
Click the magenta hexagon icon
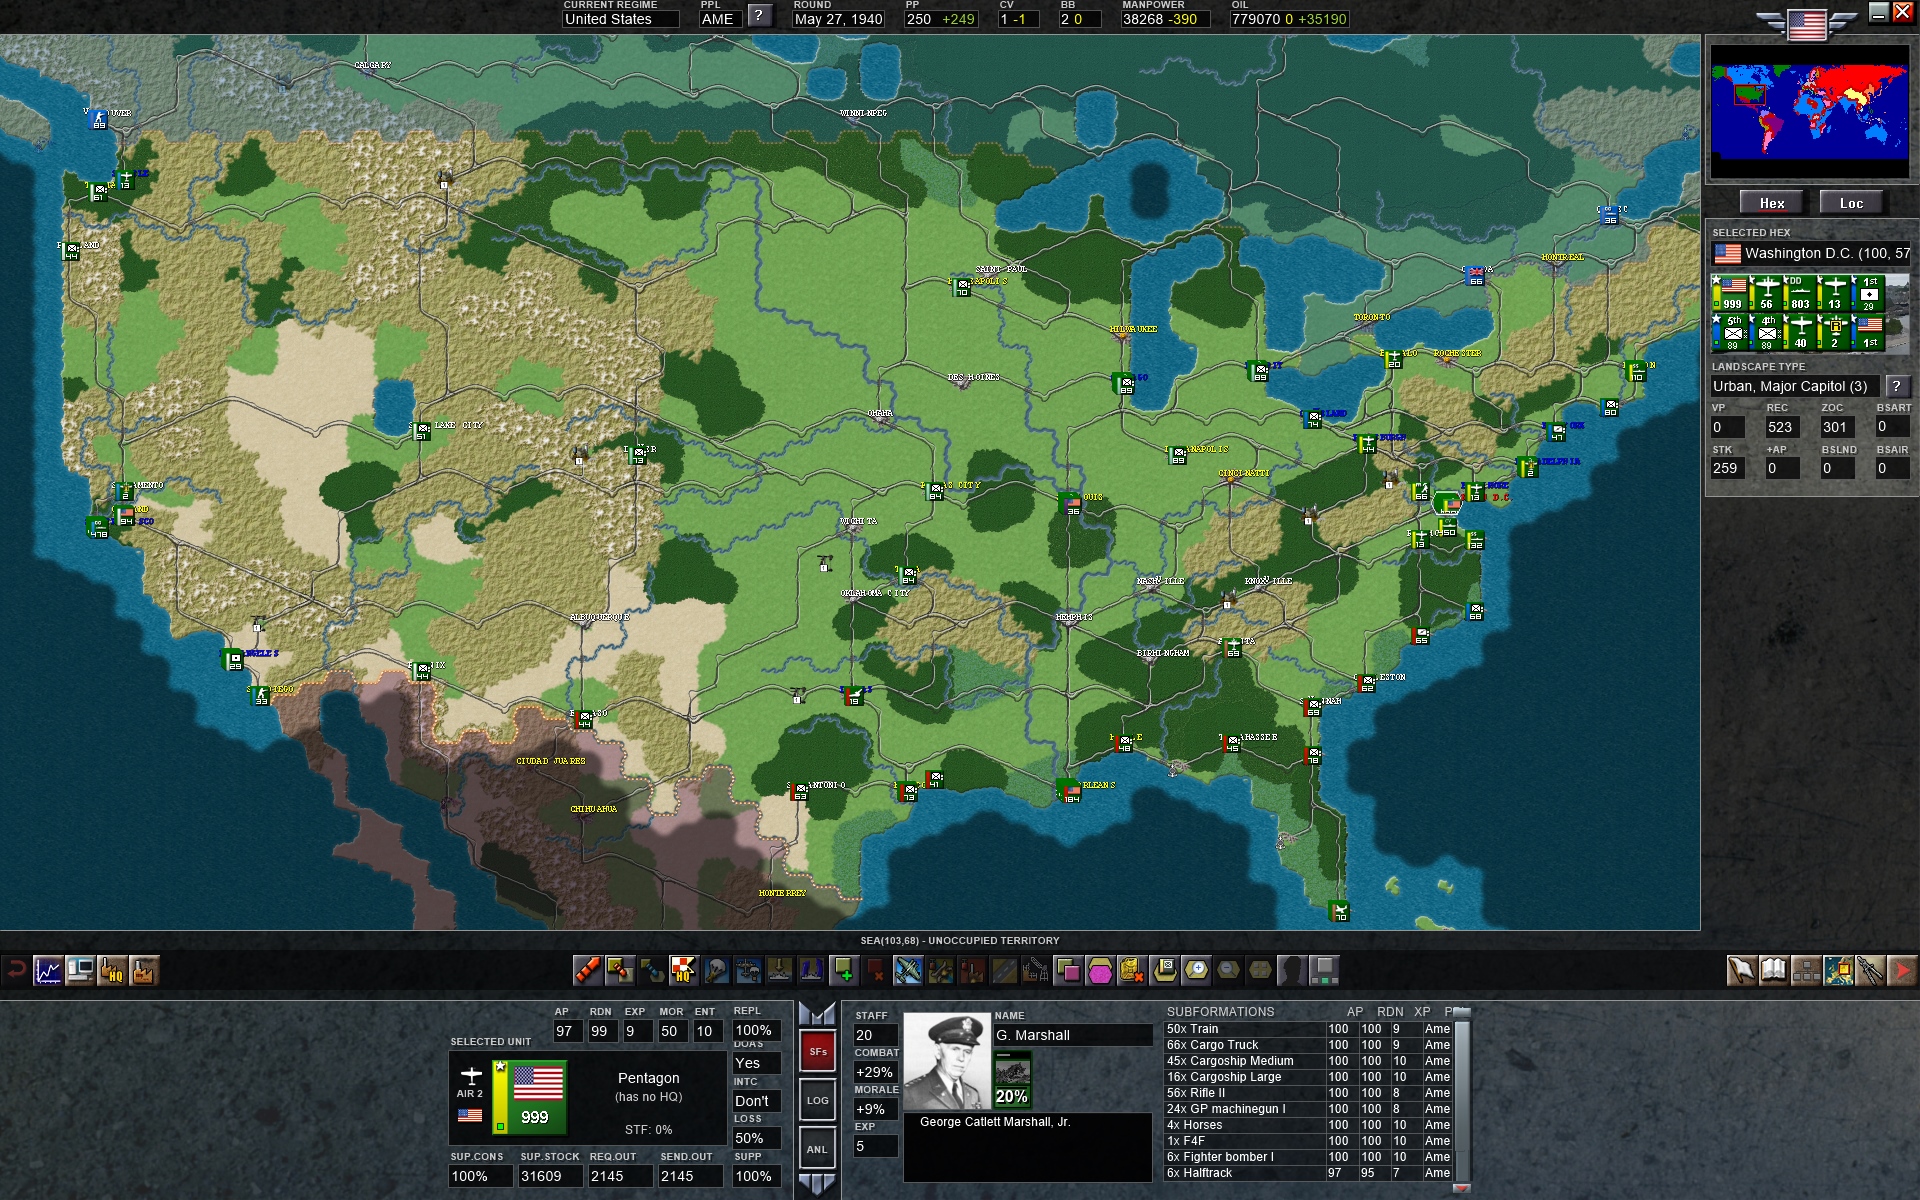click(1100, 970)
